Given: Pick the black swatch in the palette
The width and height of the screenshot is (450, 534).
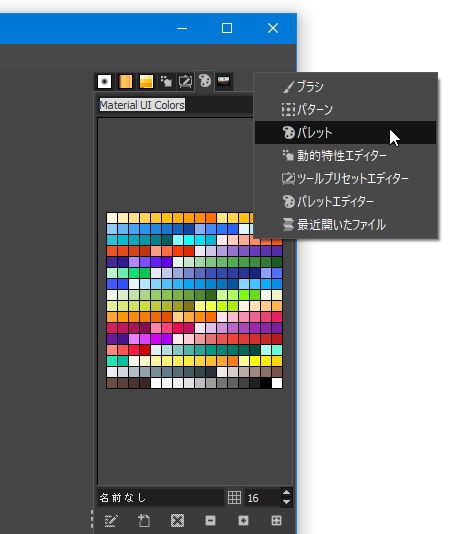Looking at the screenshot, I should [266, 383].
